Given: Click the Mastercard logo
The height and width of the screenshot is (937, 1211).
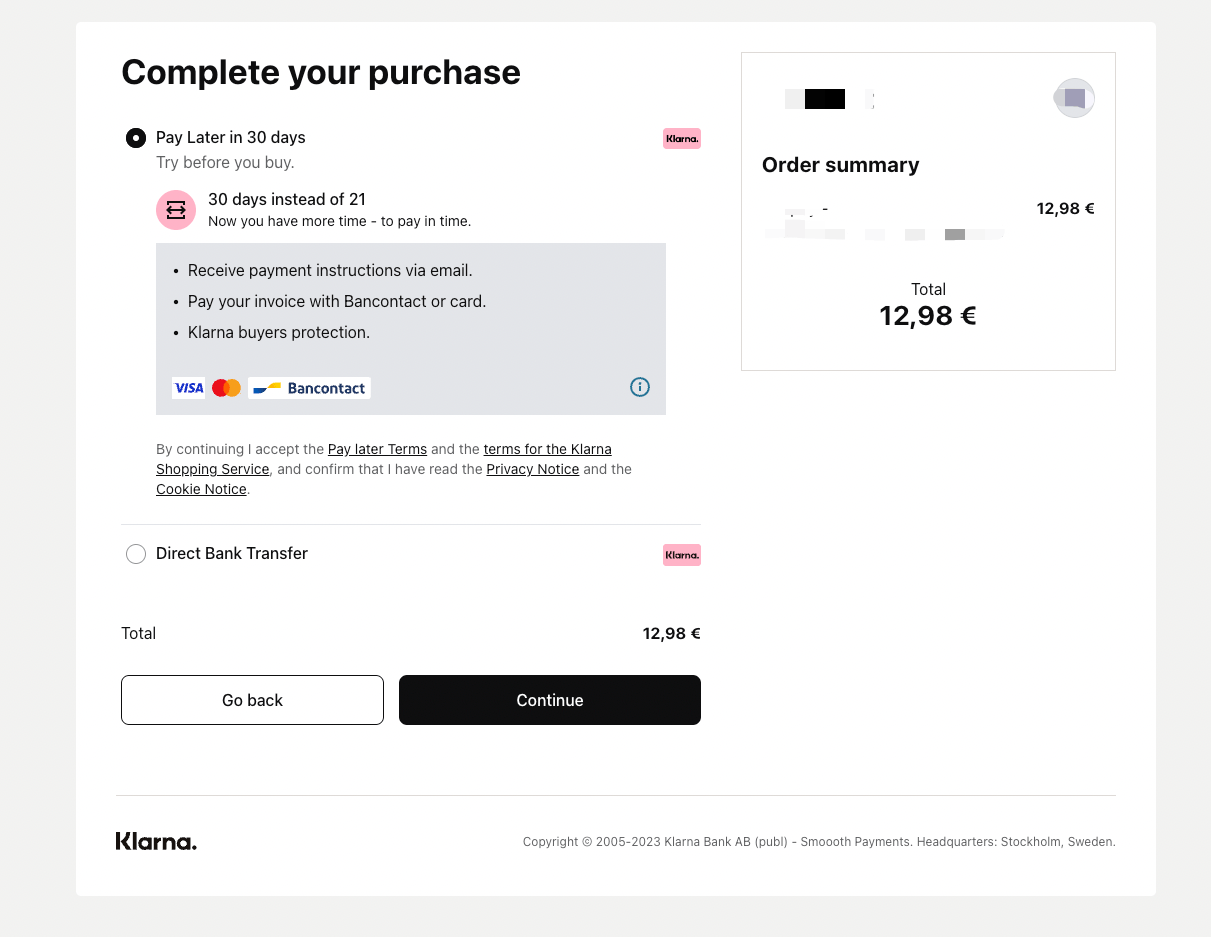Looking at the screenshot, I should tap(227, 387).
